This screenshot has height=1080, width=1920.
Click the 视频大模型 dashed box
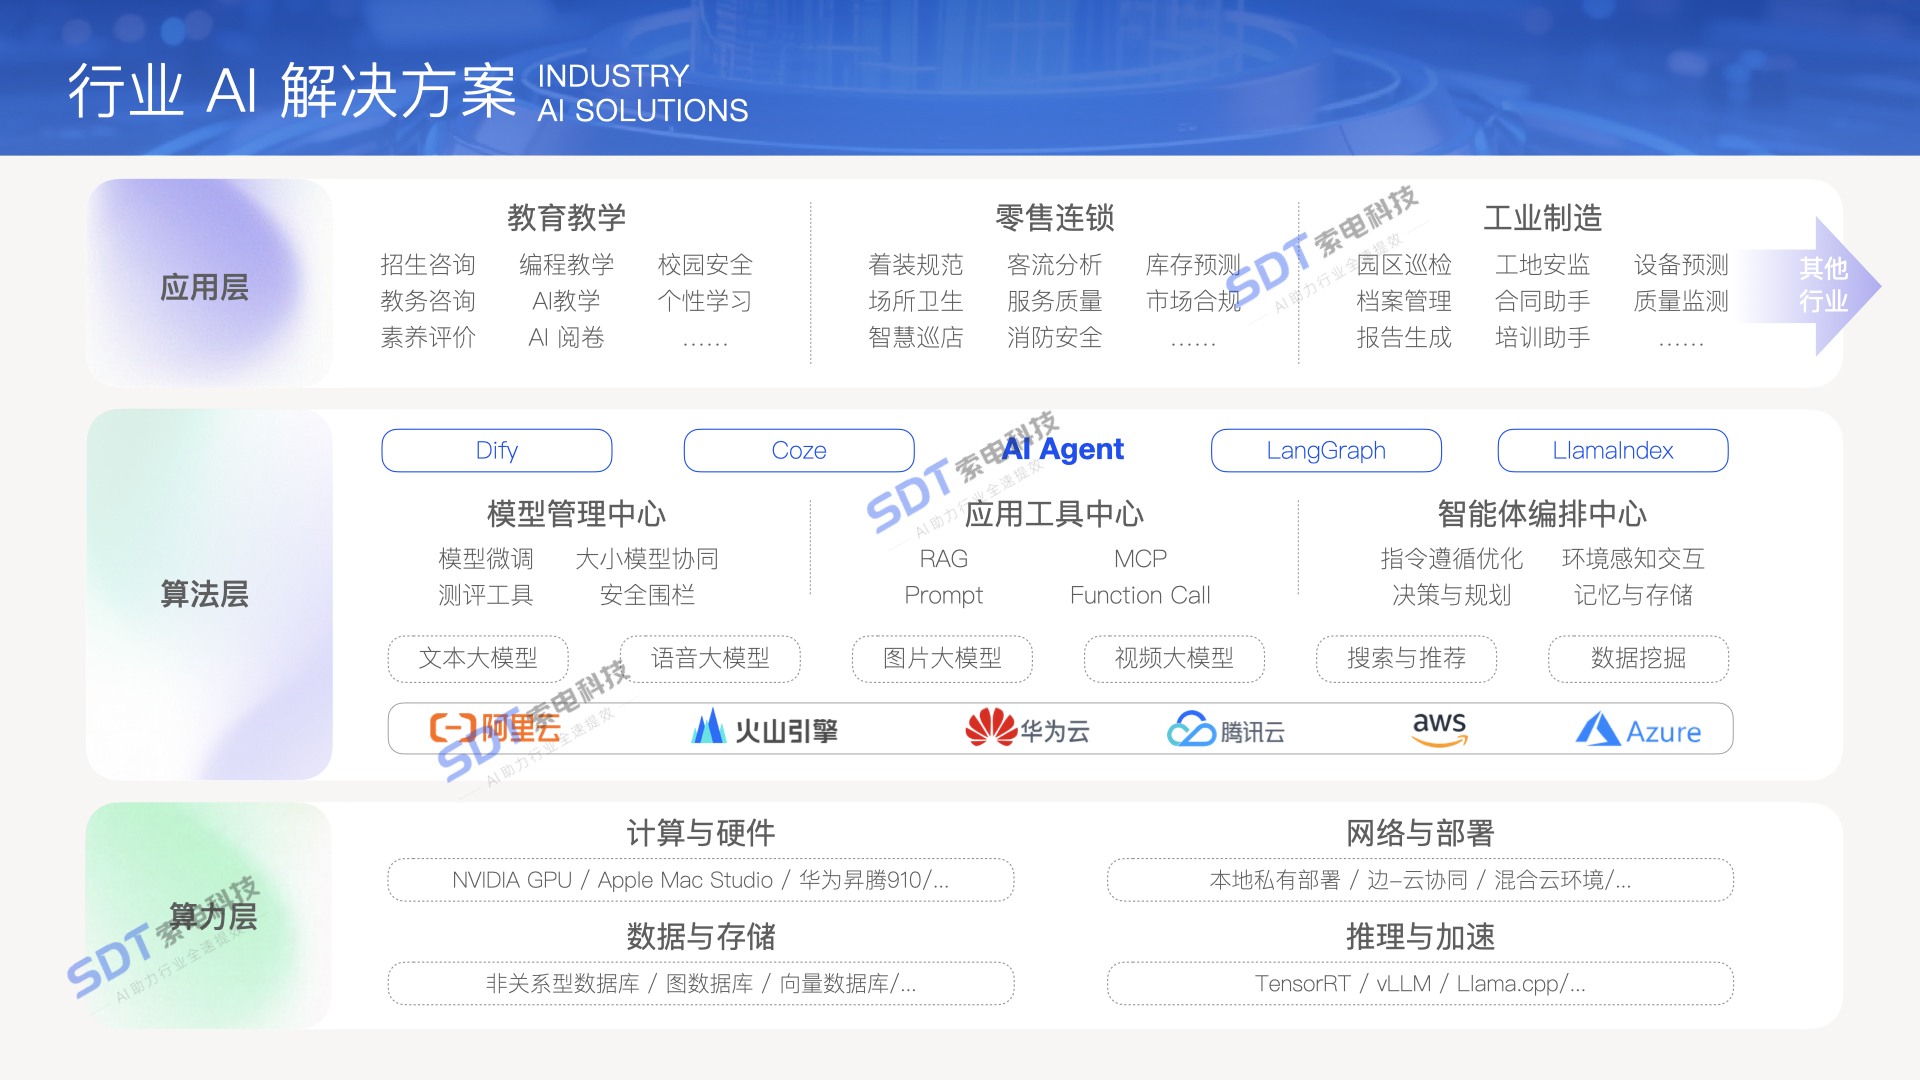tap(1174, 659)
